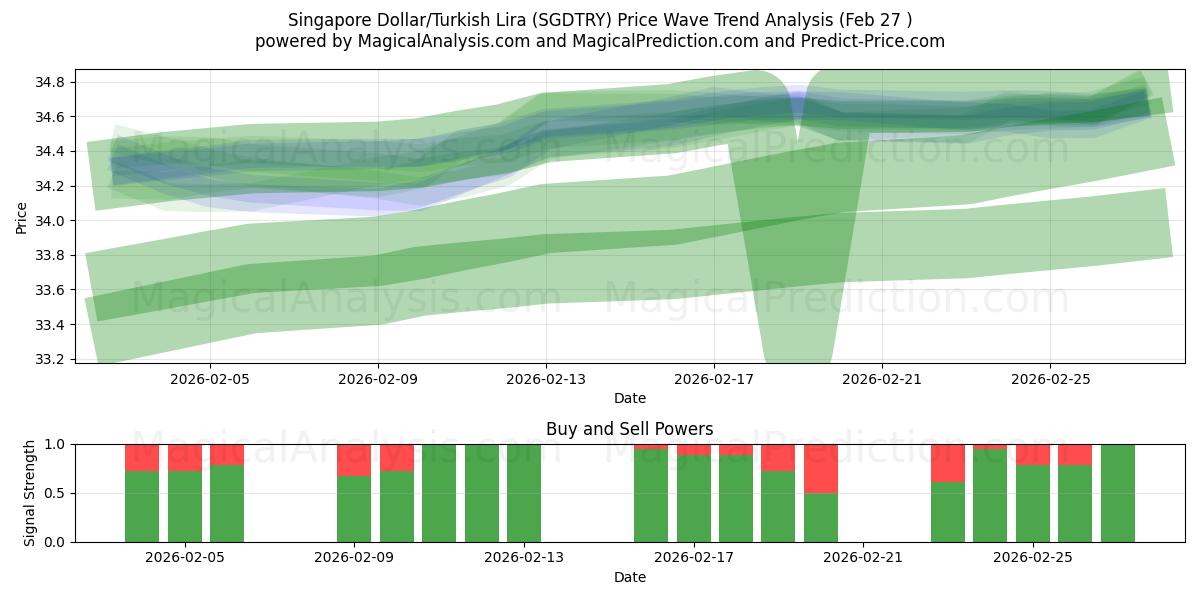Click the 'Buy and Sell Powers' chart title
This screenshot has height=600, width=1200.
pos(630,429)
